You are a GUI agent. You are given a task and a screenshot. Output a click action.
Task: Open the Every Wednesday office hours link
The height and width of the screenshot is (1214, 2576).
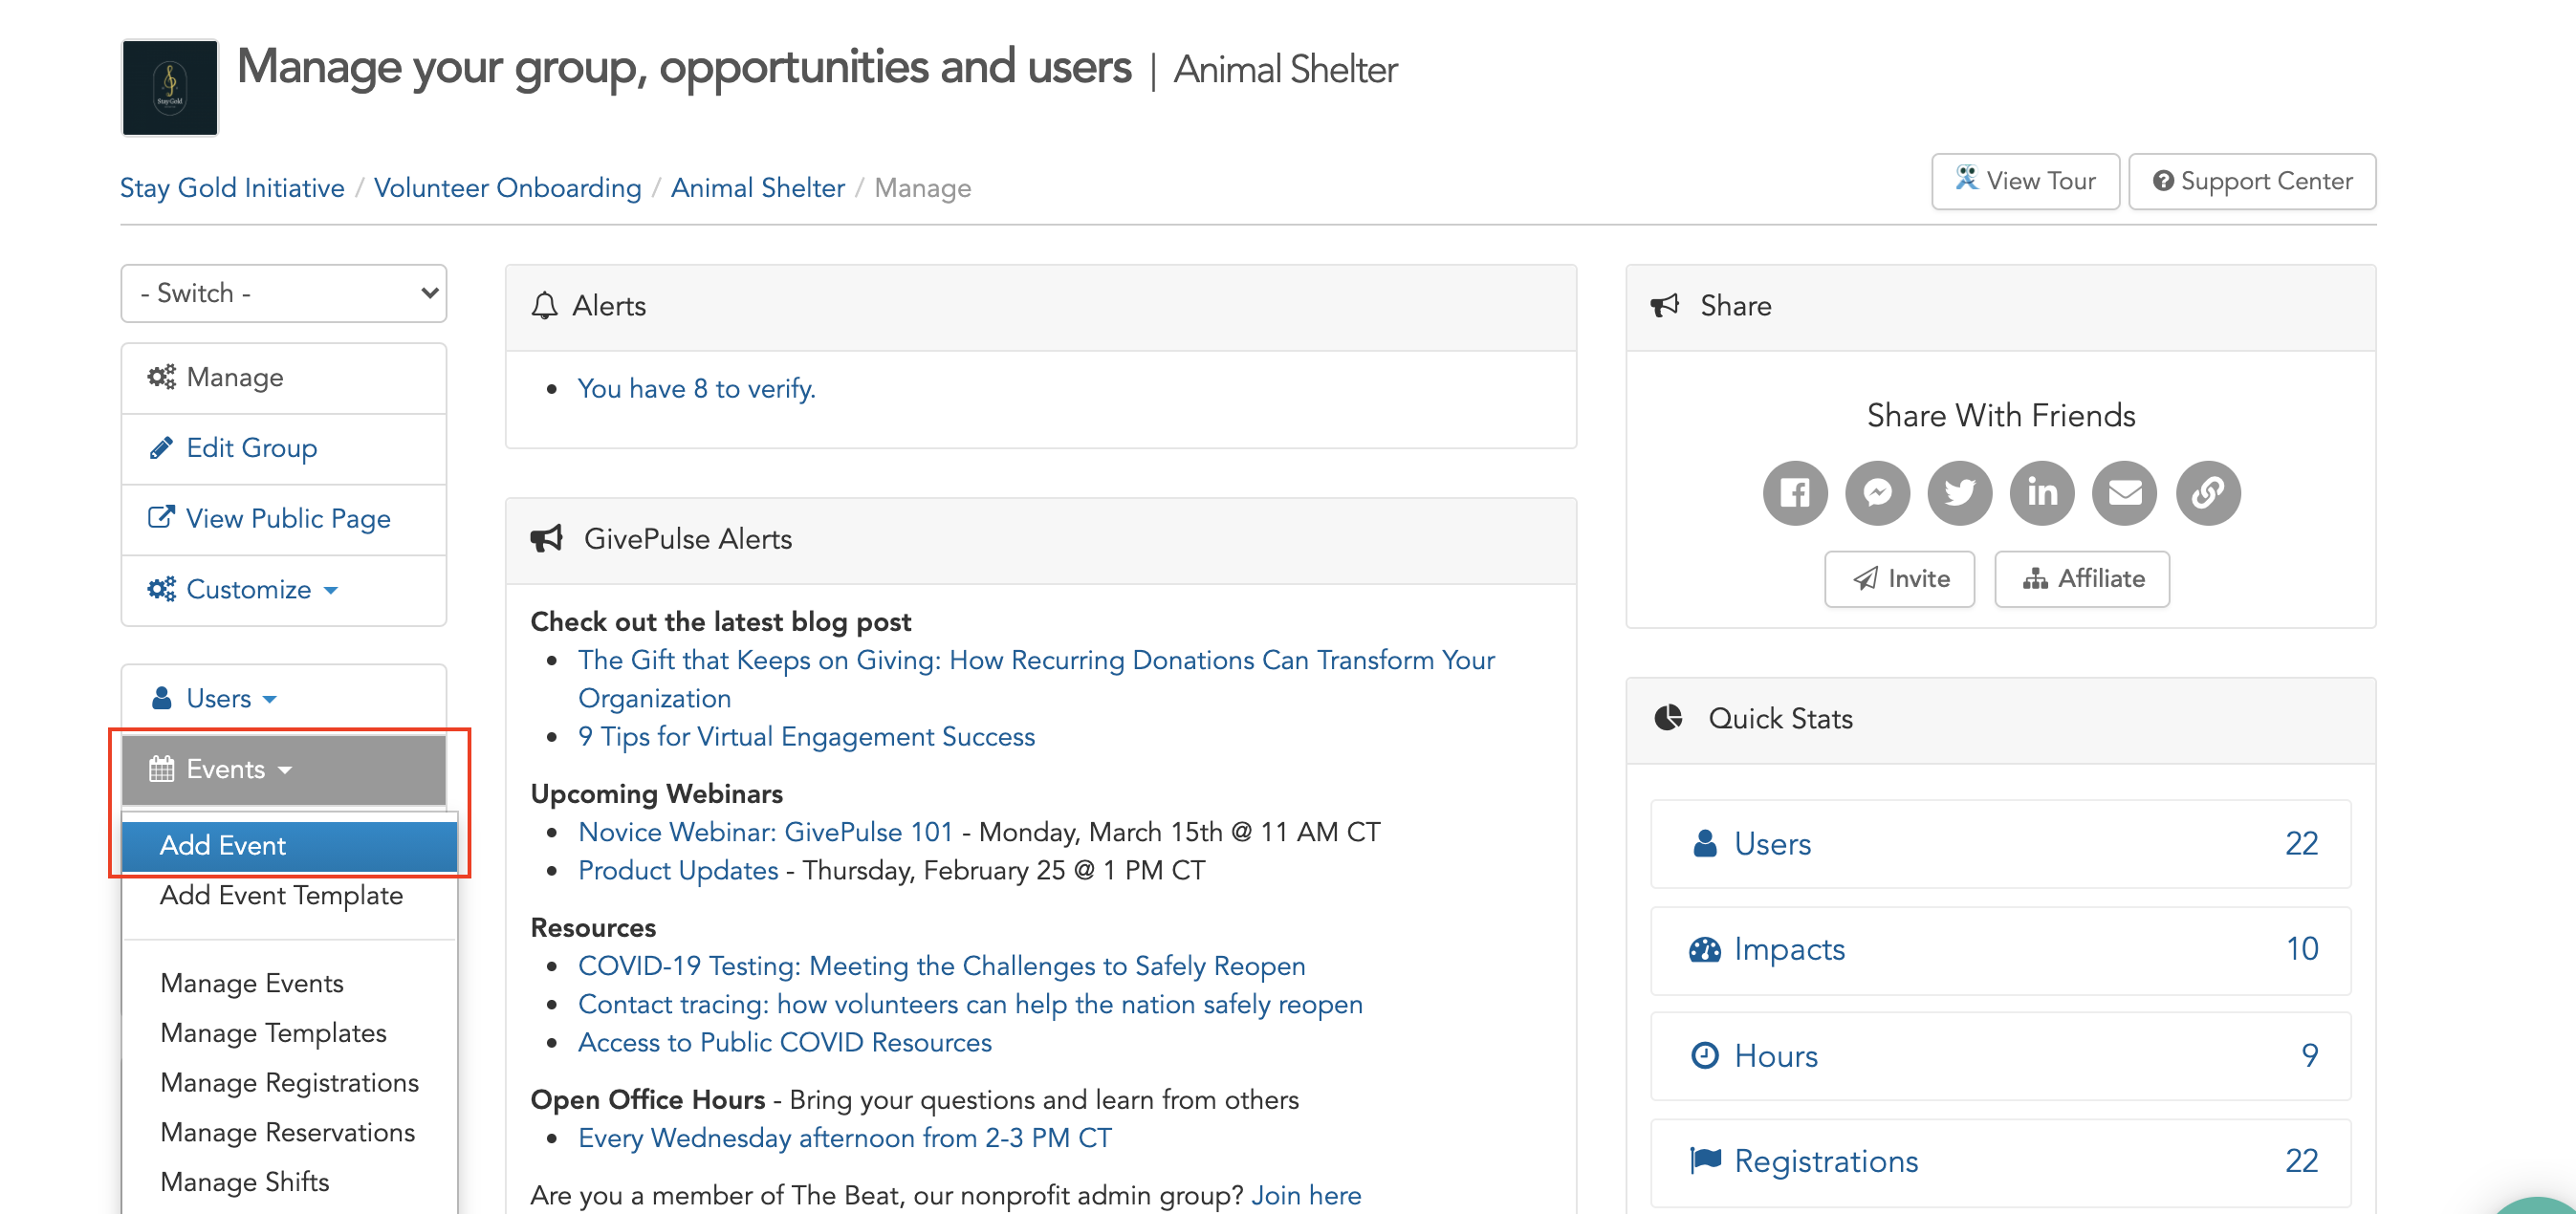[x=844, y=1138]
